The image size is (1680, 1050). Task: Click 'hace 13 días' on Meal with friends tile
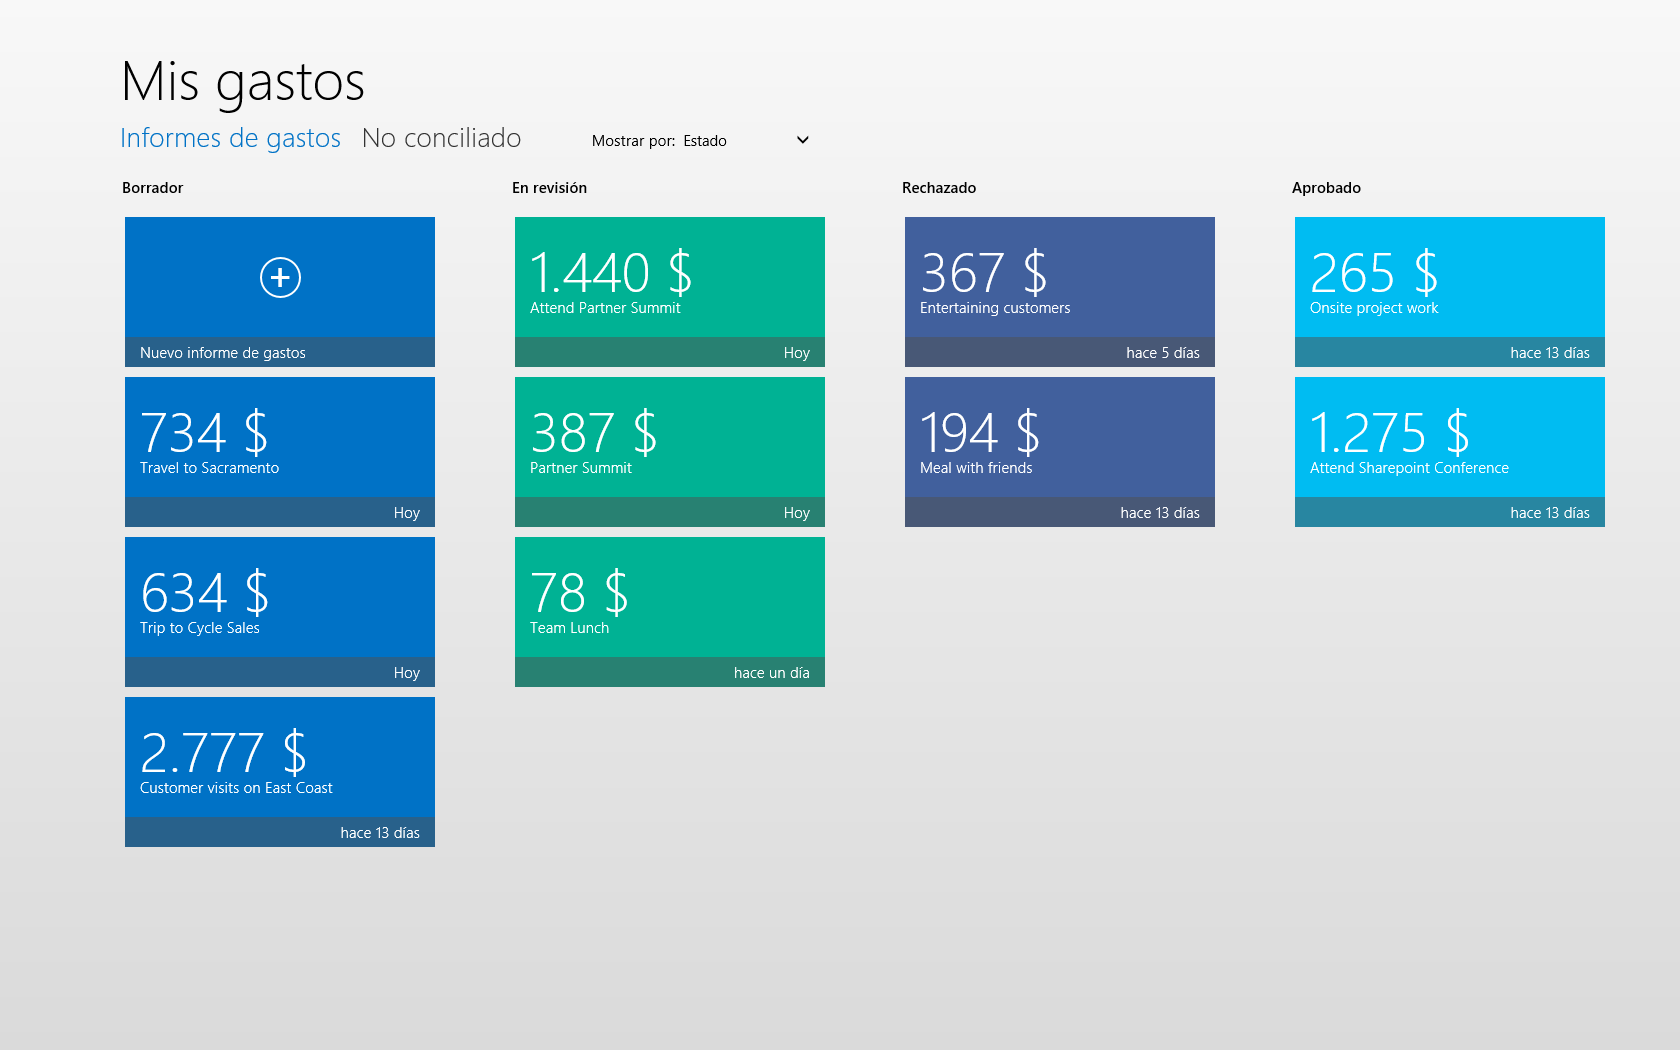(x=1159, y=513)
